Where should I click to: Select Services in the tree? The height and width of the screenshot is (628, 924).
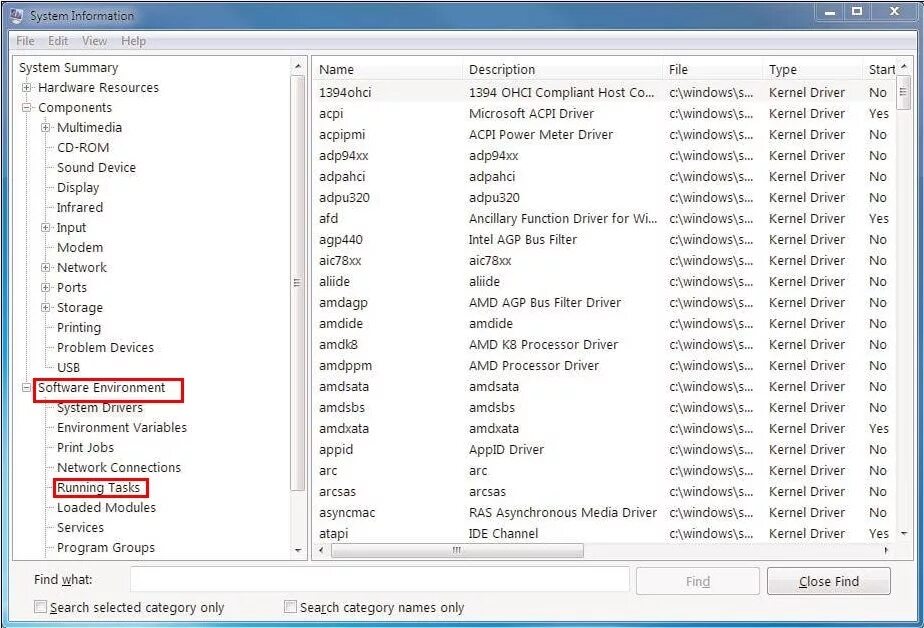coord(80,528)
